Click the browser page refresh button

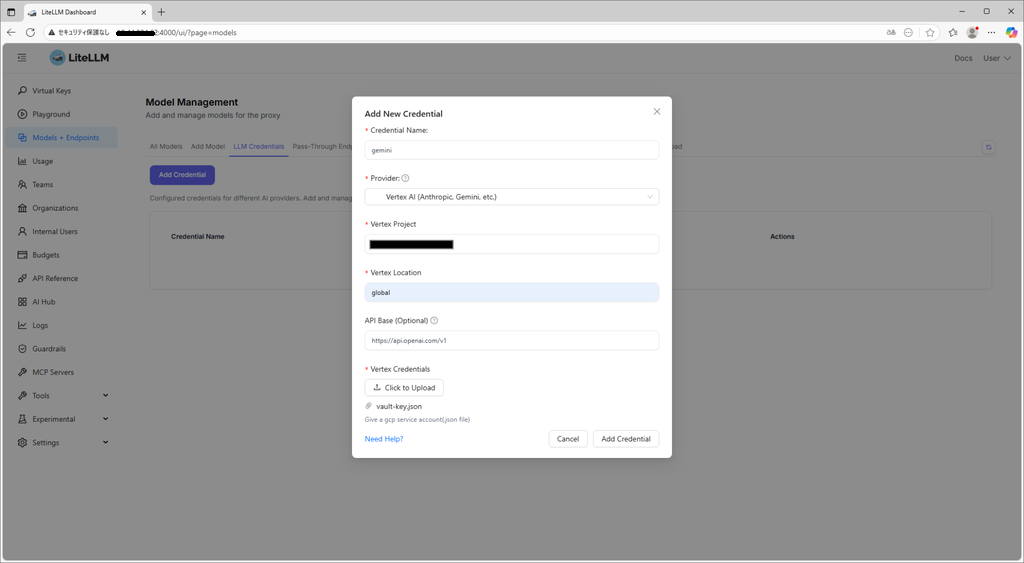30,32
